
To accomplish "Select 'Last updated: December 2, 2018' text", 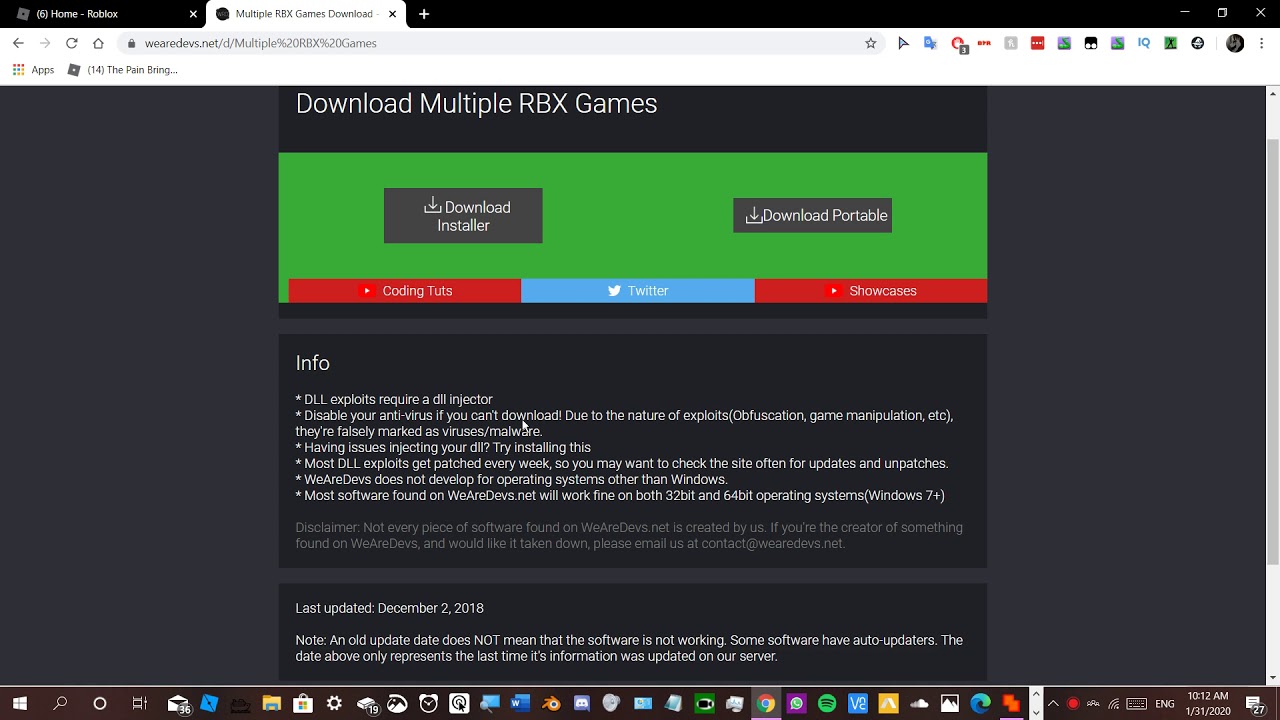I will tap(389, 608).
